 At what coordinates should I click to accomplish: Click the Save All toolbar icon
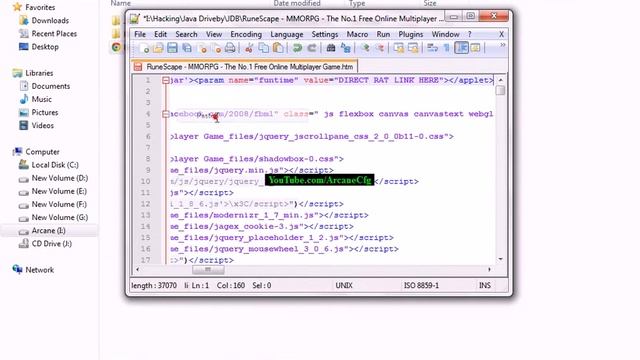point(187,48)
